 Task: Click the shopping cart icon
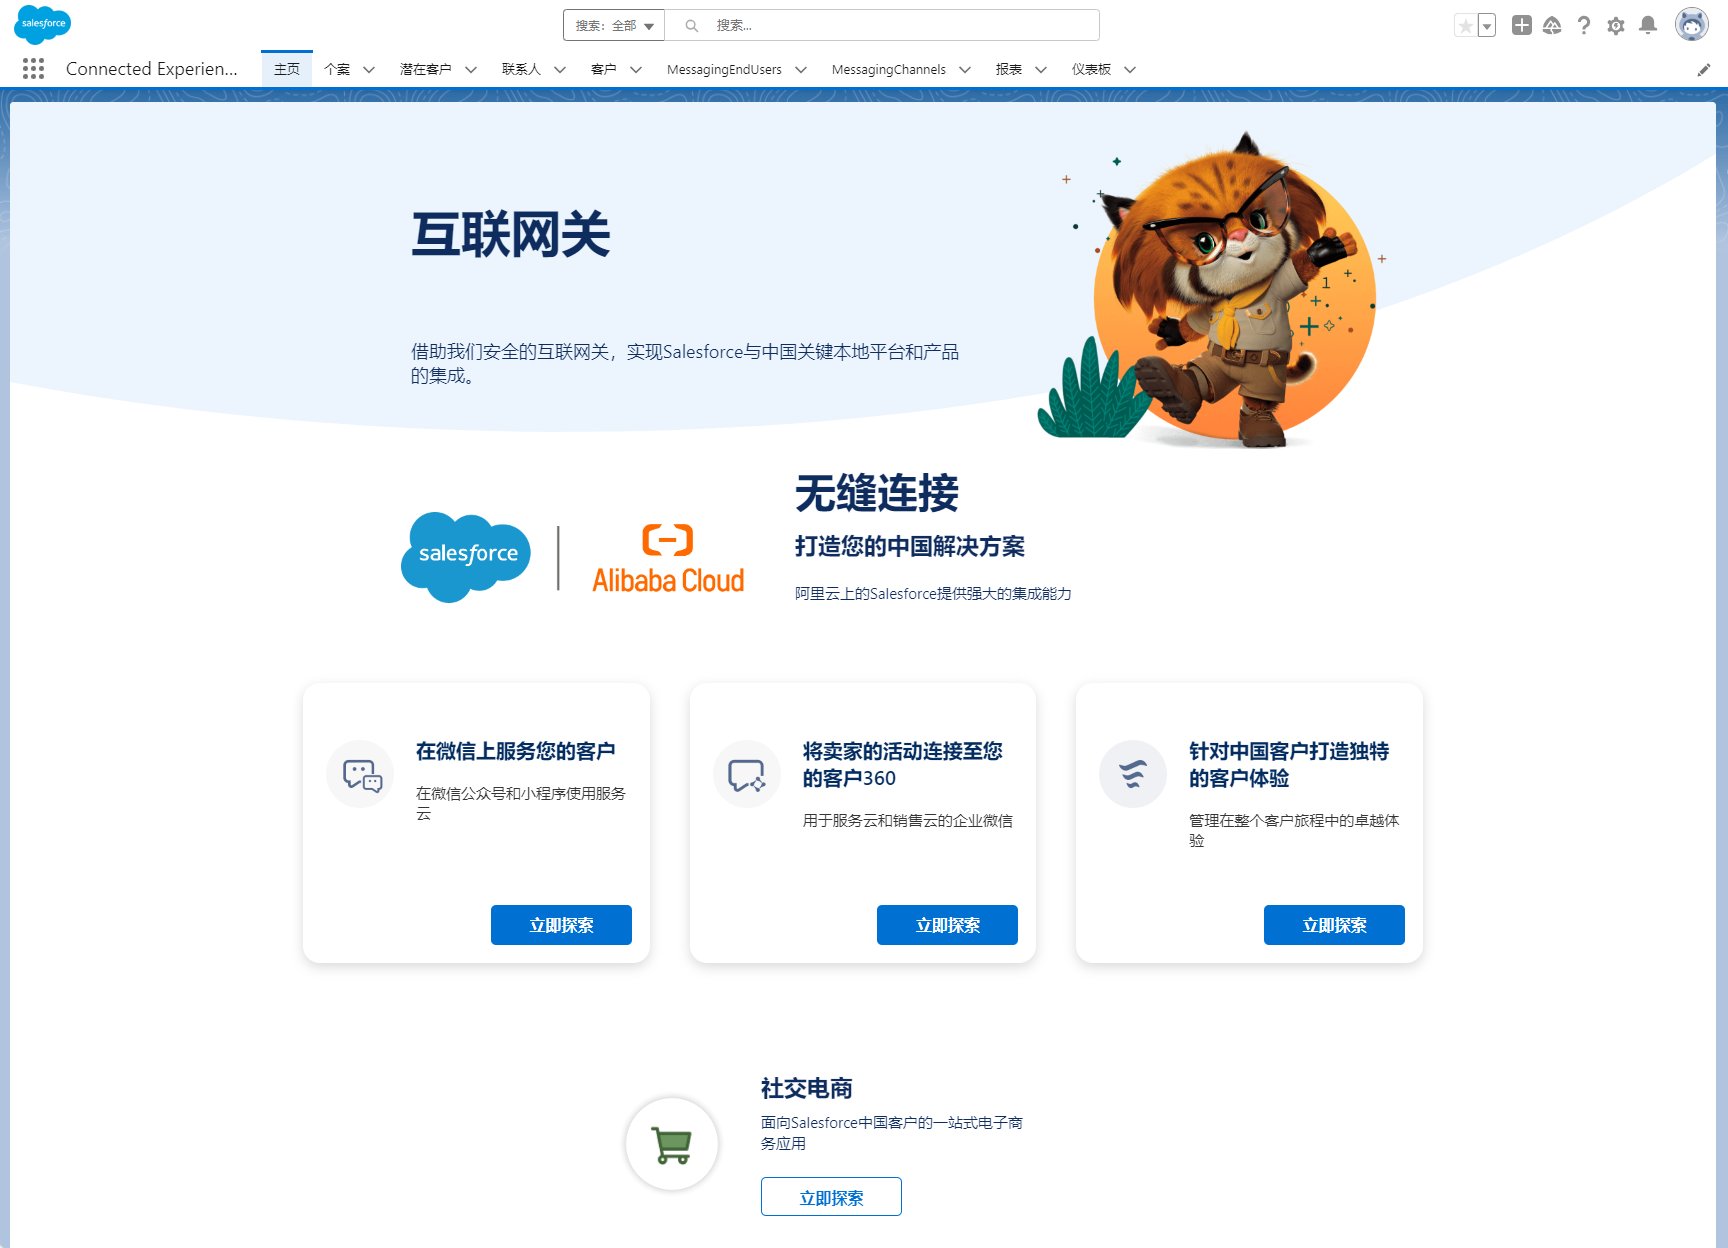(672, 1144)
